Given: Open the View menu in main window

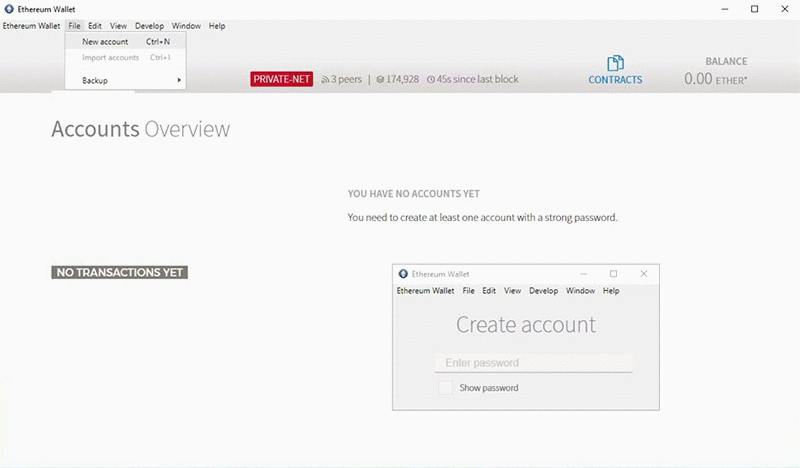Looking at the screenshot, I should (118, 26).
